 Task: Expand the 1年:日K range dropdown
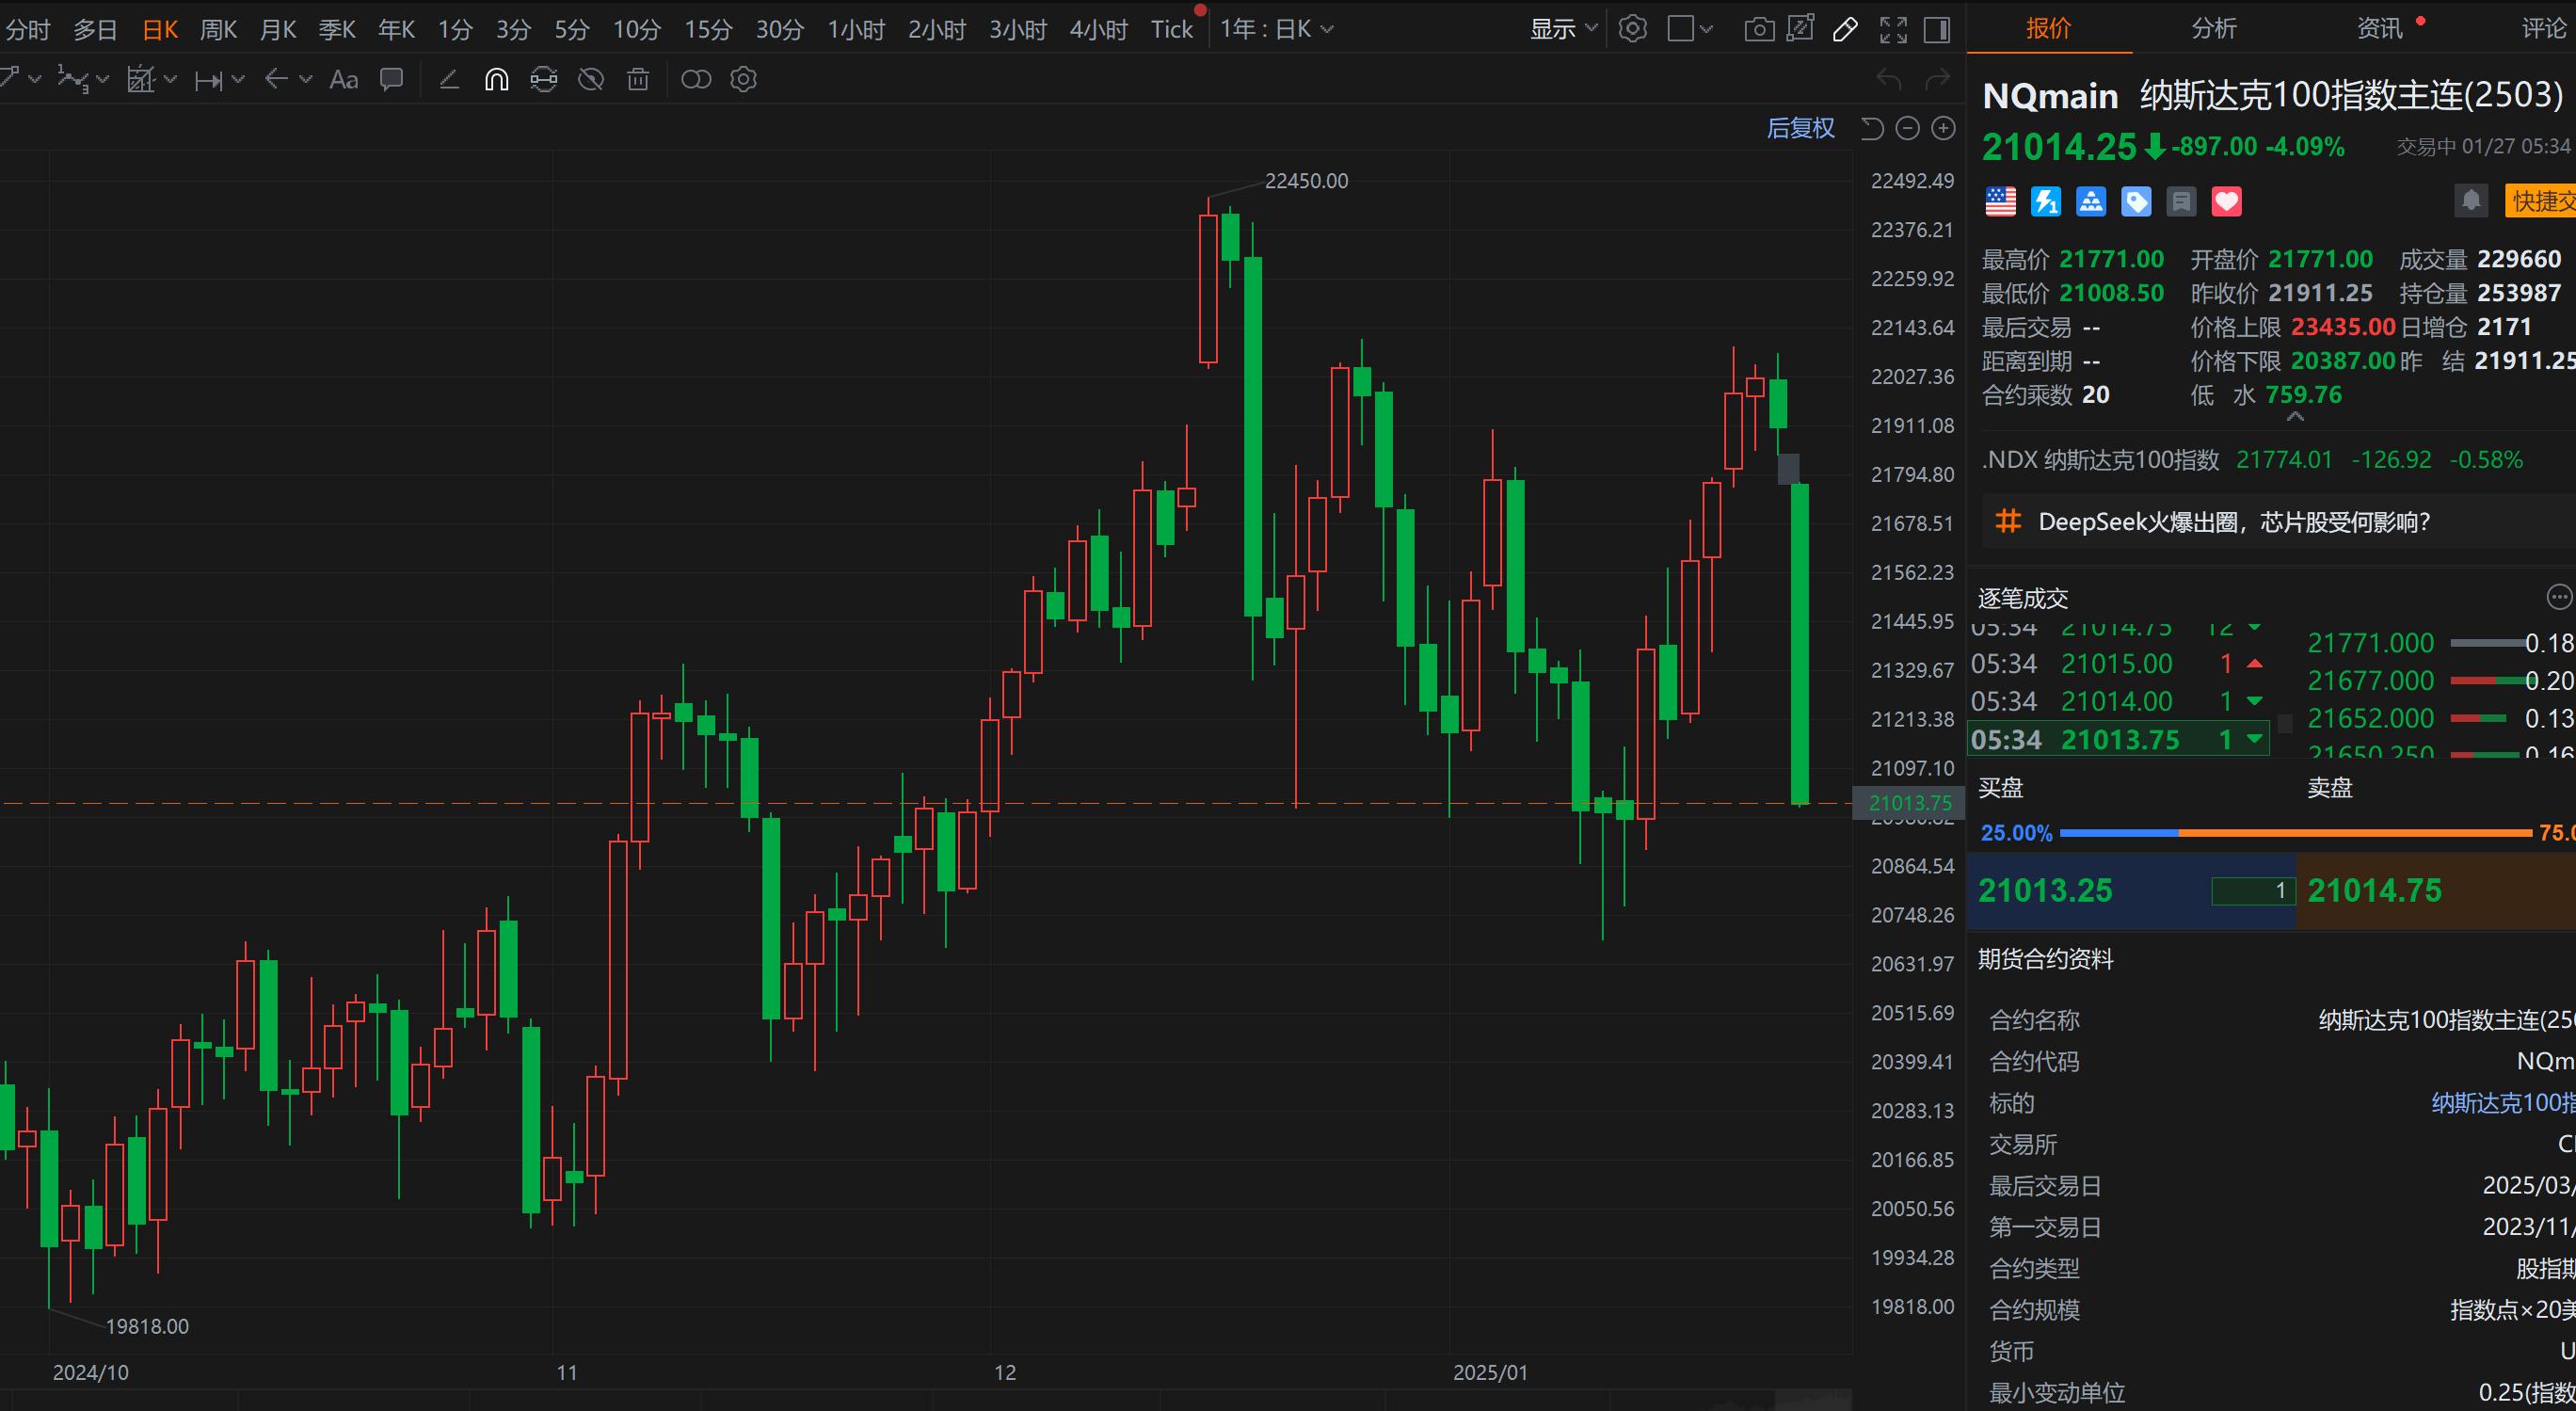[x=1276, y=29]
